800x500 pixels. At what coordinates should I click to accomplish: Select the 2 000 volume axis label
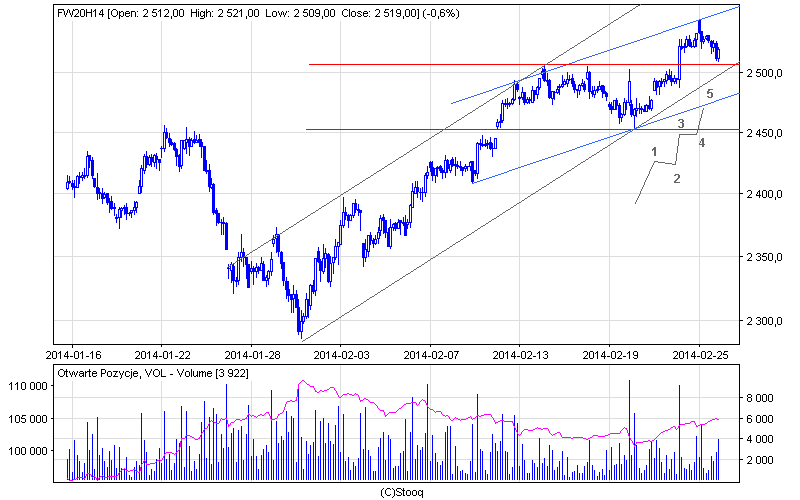coord(760,460)
